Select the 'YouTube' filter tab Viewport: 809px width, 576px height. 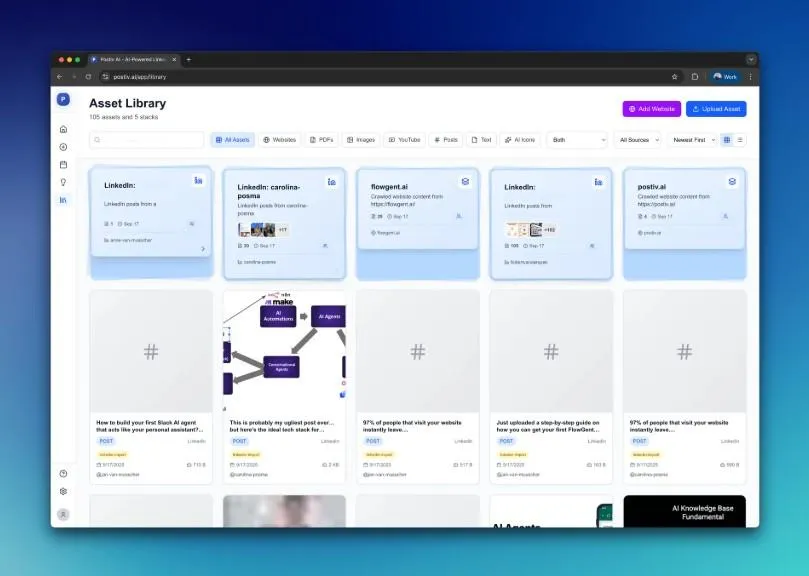(404, 140)
